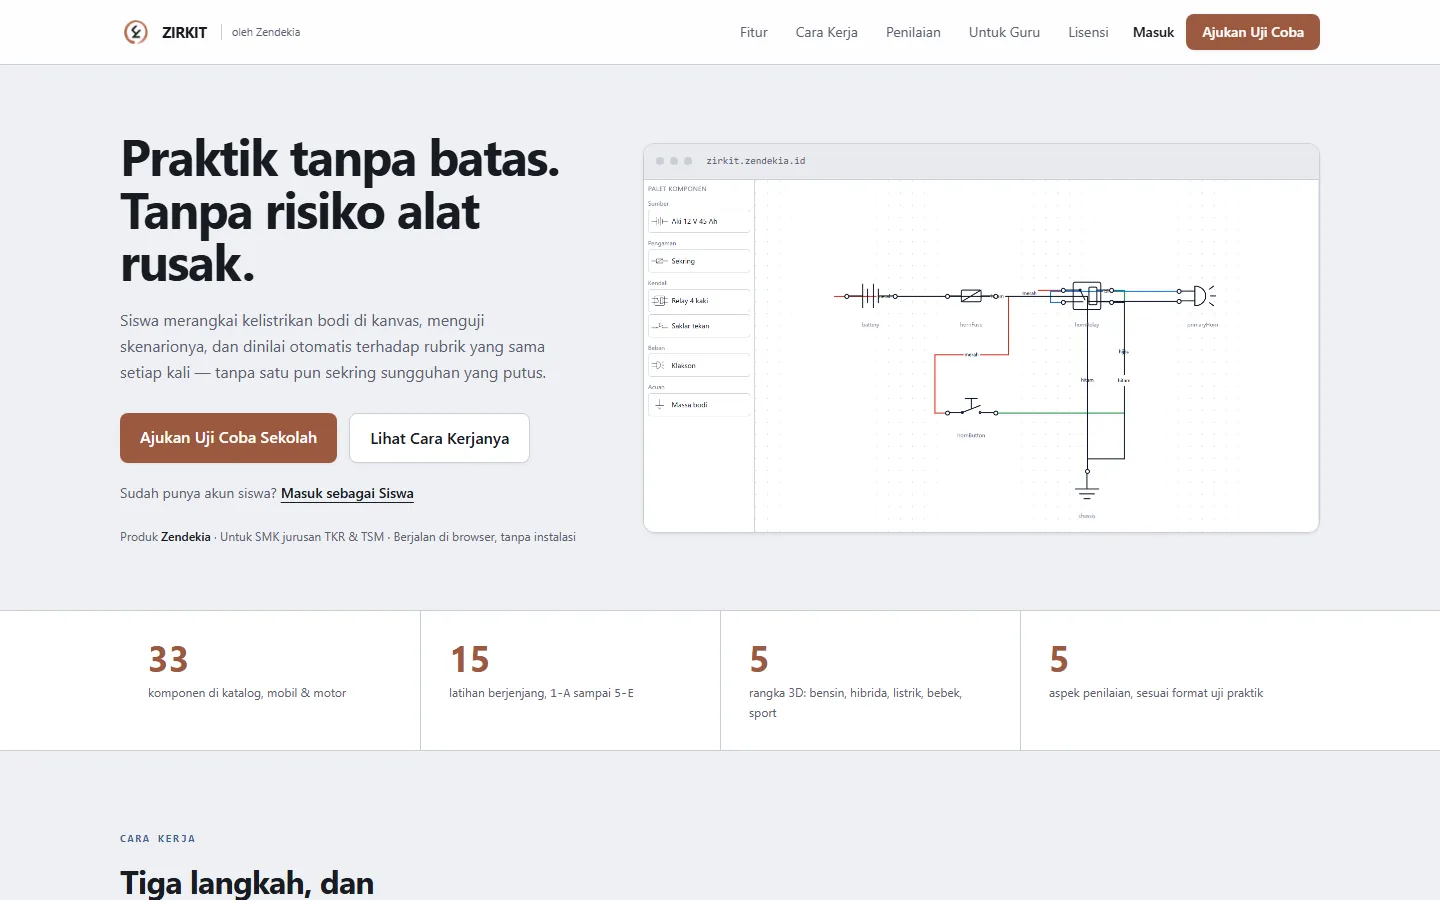Screen dimensions: 1440x900
Task: Click the 'PALET KOMPONEN' panel heading
Action: pyautogui.click(x=677, y=188)
